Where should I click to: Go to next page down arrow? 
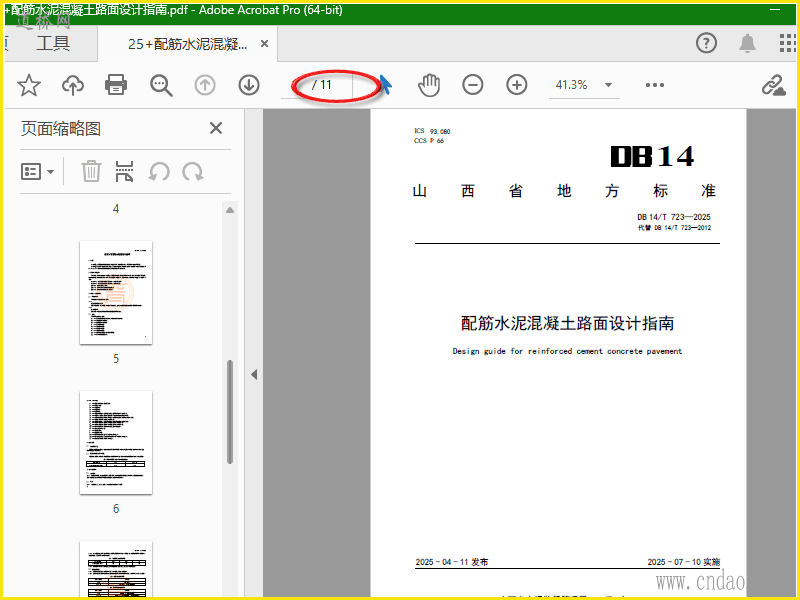click(x=249, y=85)
